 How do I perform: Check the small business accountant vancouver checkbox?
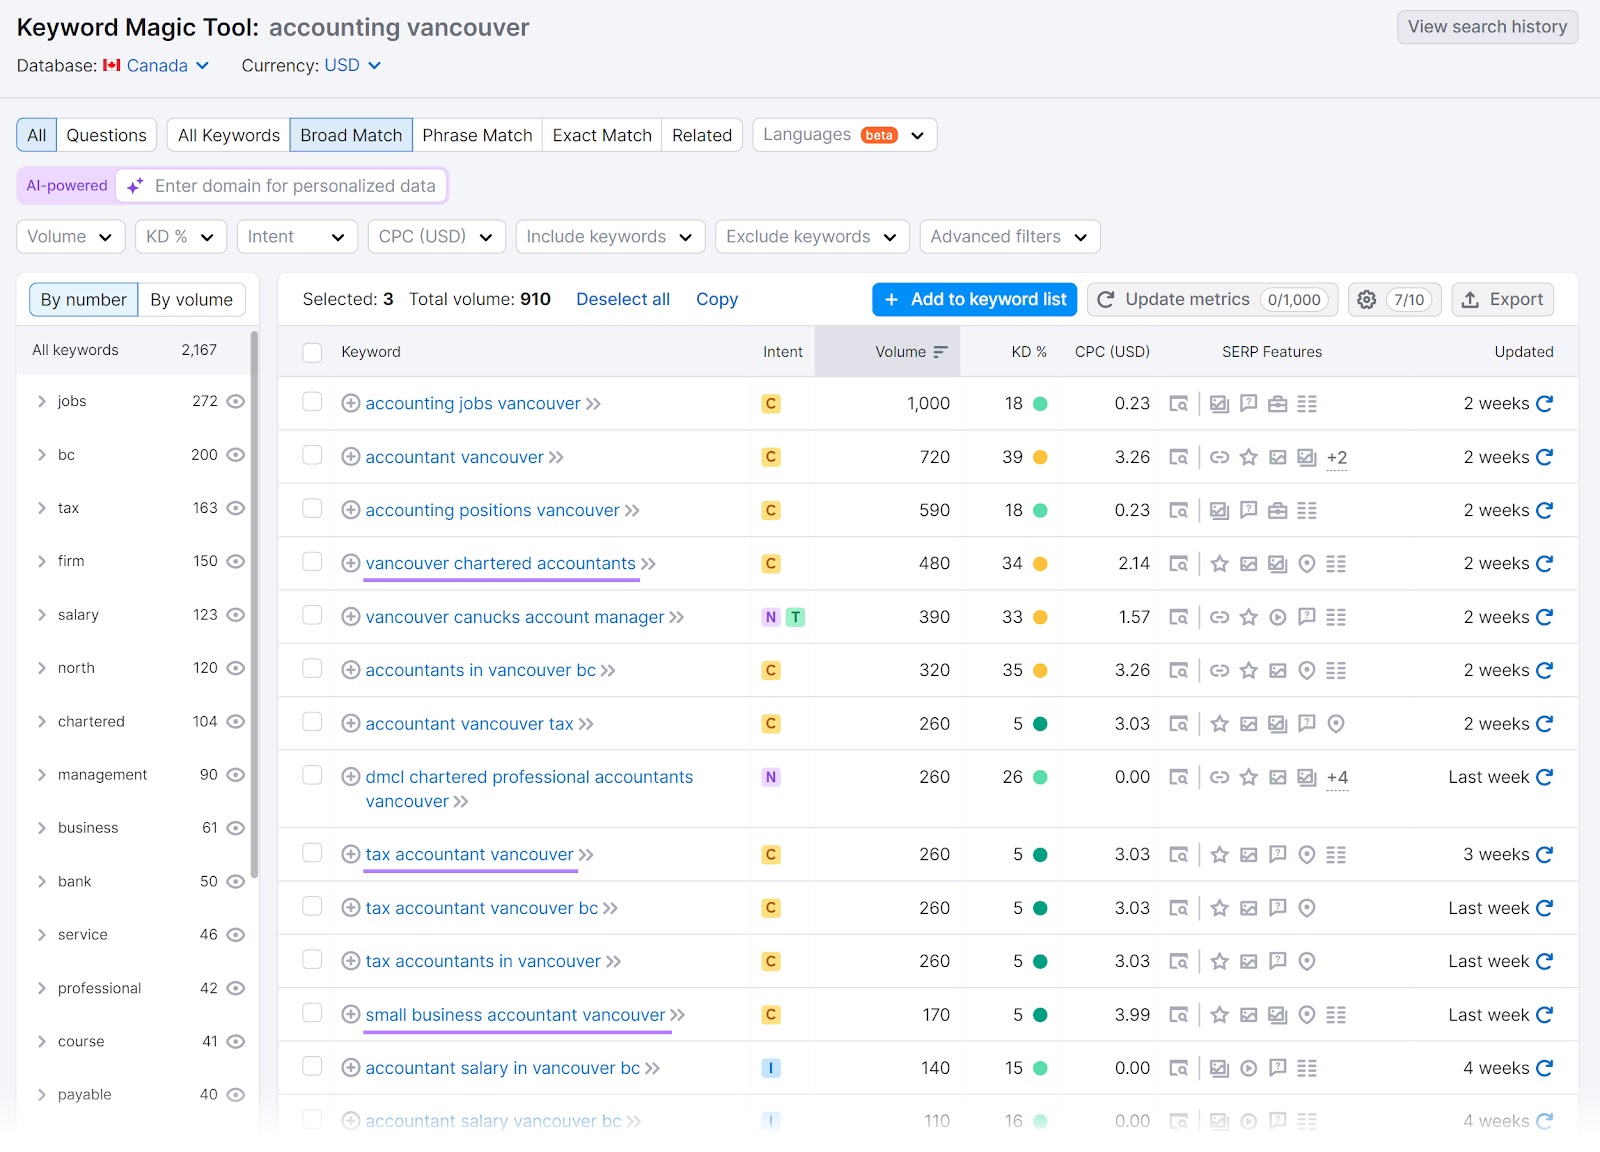click(x=312, y=1014)
